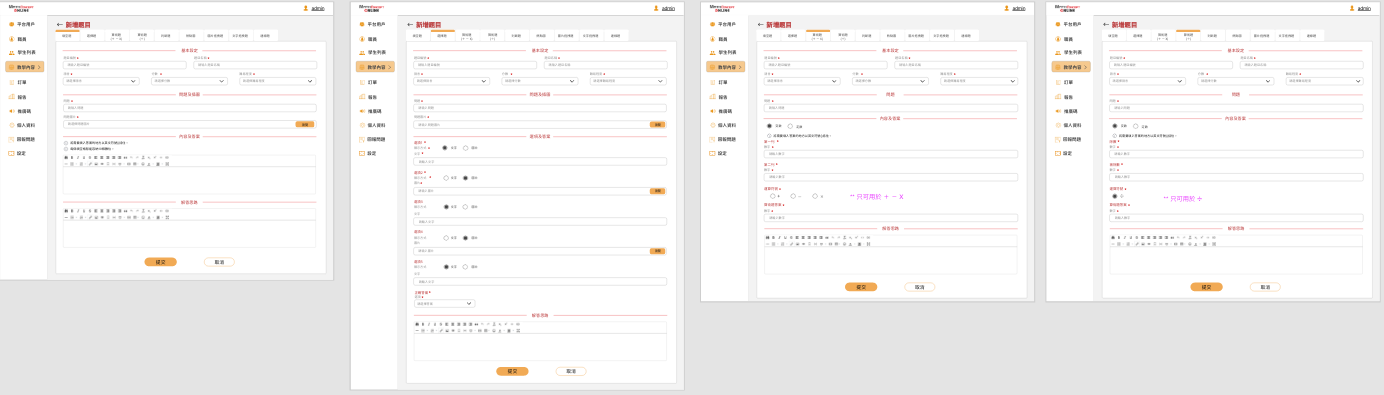Open last basic-settings dropdown in third window
The width and height of the screenshot is (1384, 395).
tap(978, 81)
